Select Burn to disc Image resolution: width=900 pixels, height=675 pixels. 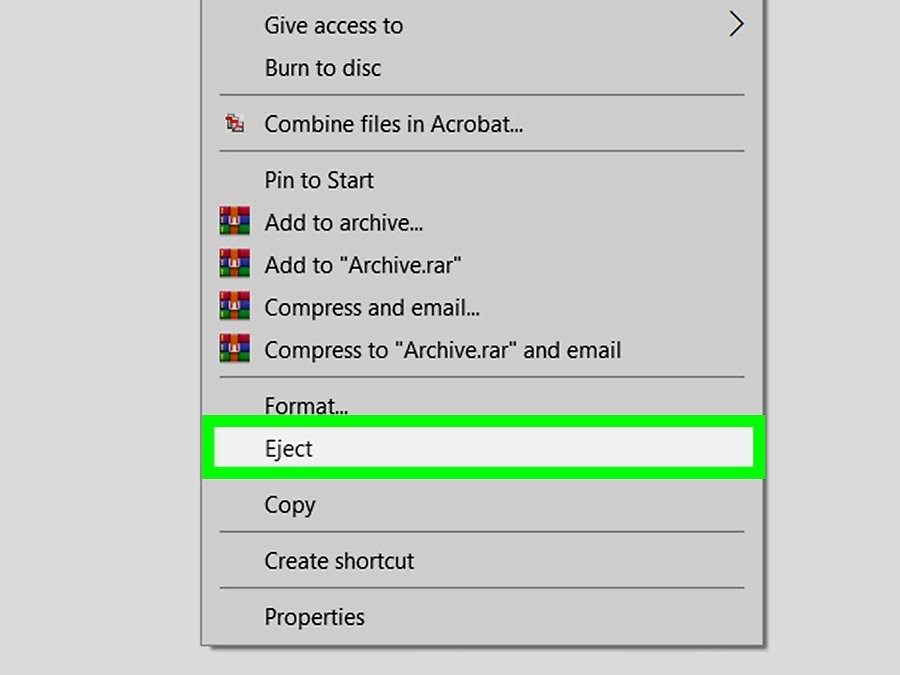(322, 68)
